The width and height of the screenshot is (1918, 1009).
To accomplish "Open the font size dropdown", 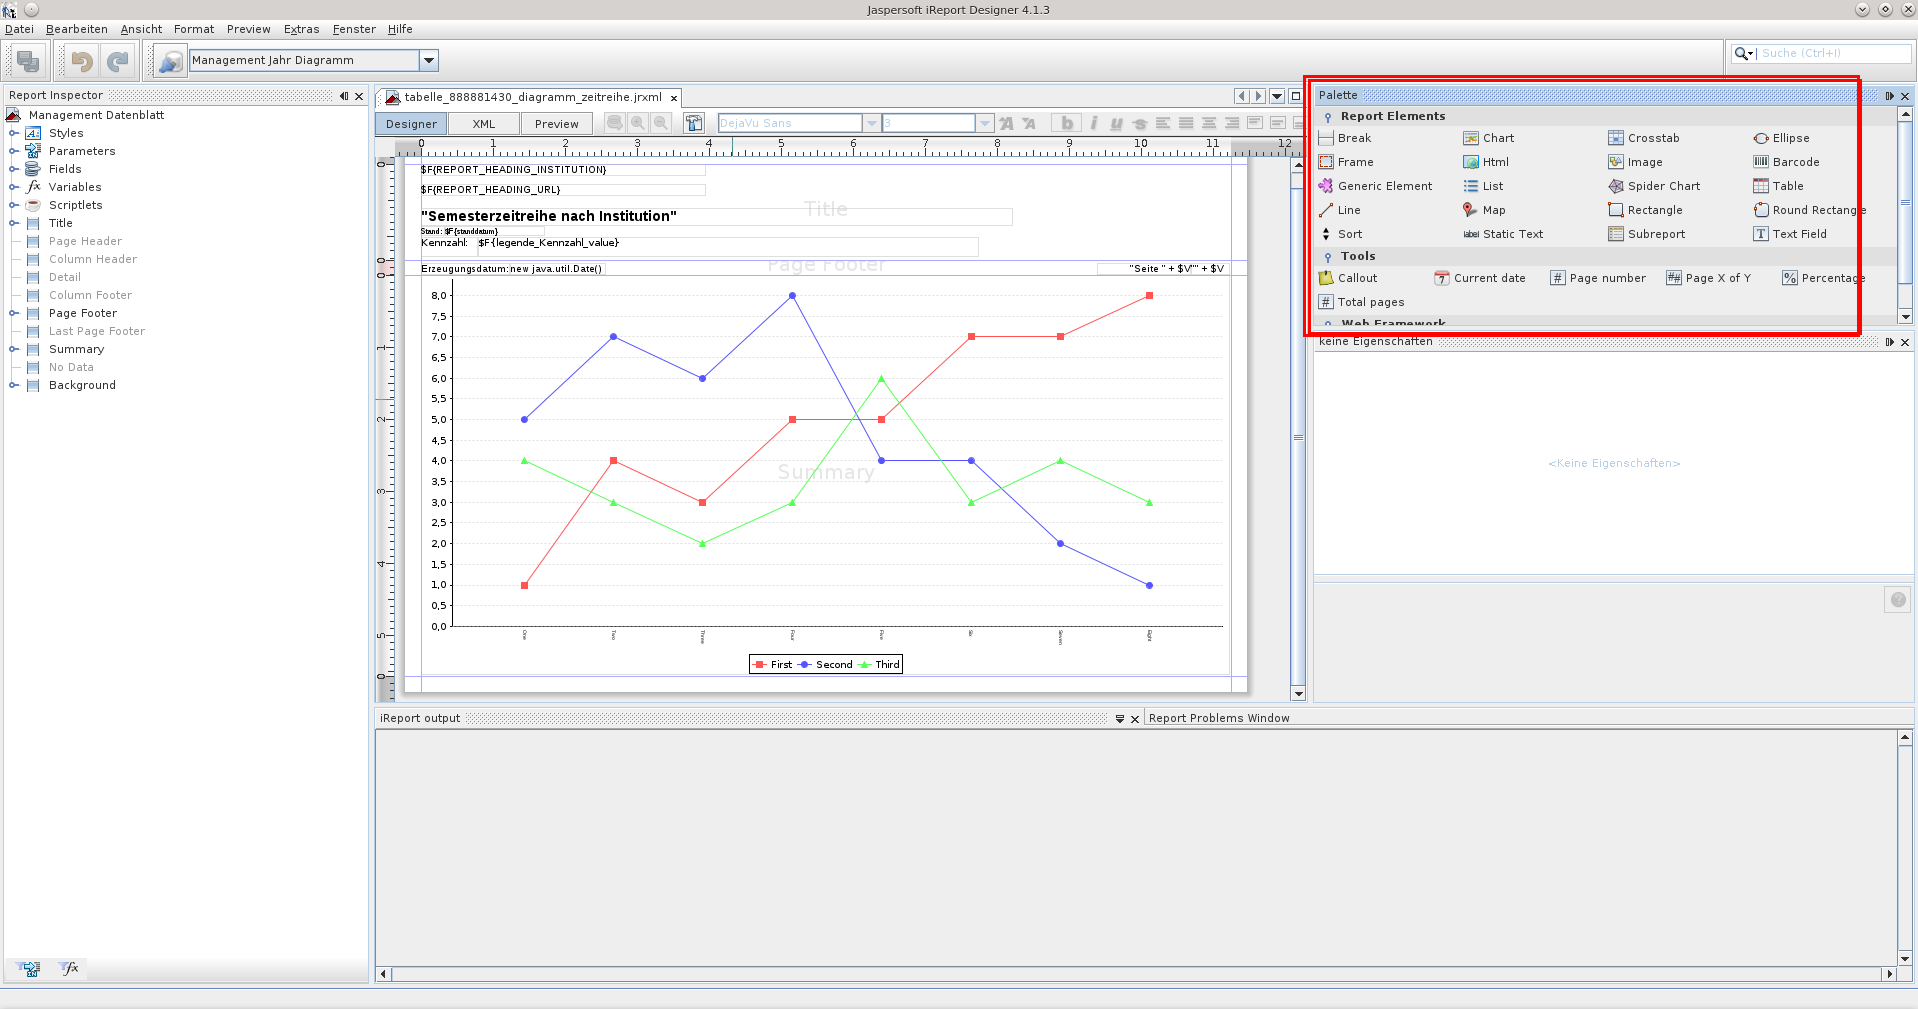I will coord(984,123).
